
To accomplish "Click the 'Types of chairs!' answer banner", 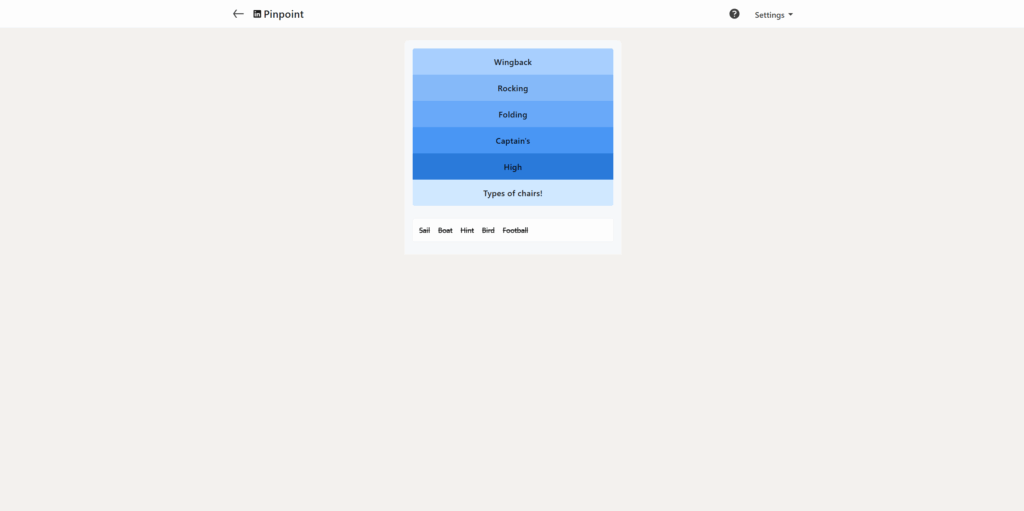I will pos(512,193).
